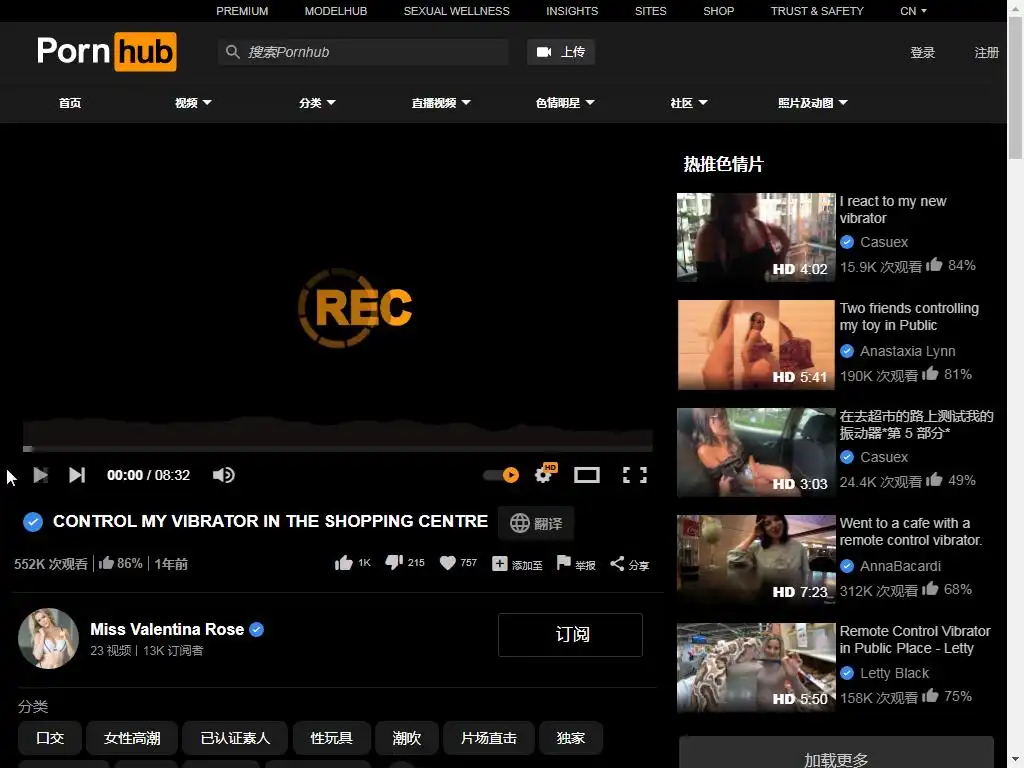Open the sidebar thumbnail with duration 4:02
This screenshot has width=1024, height=768.
(x=756, y=237)
